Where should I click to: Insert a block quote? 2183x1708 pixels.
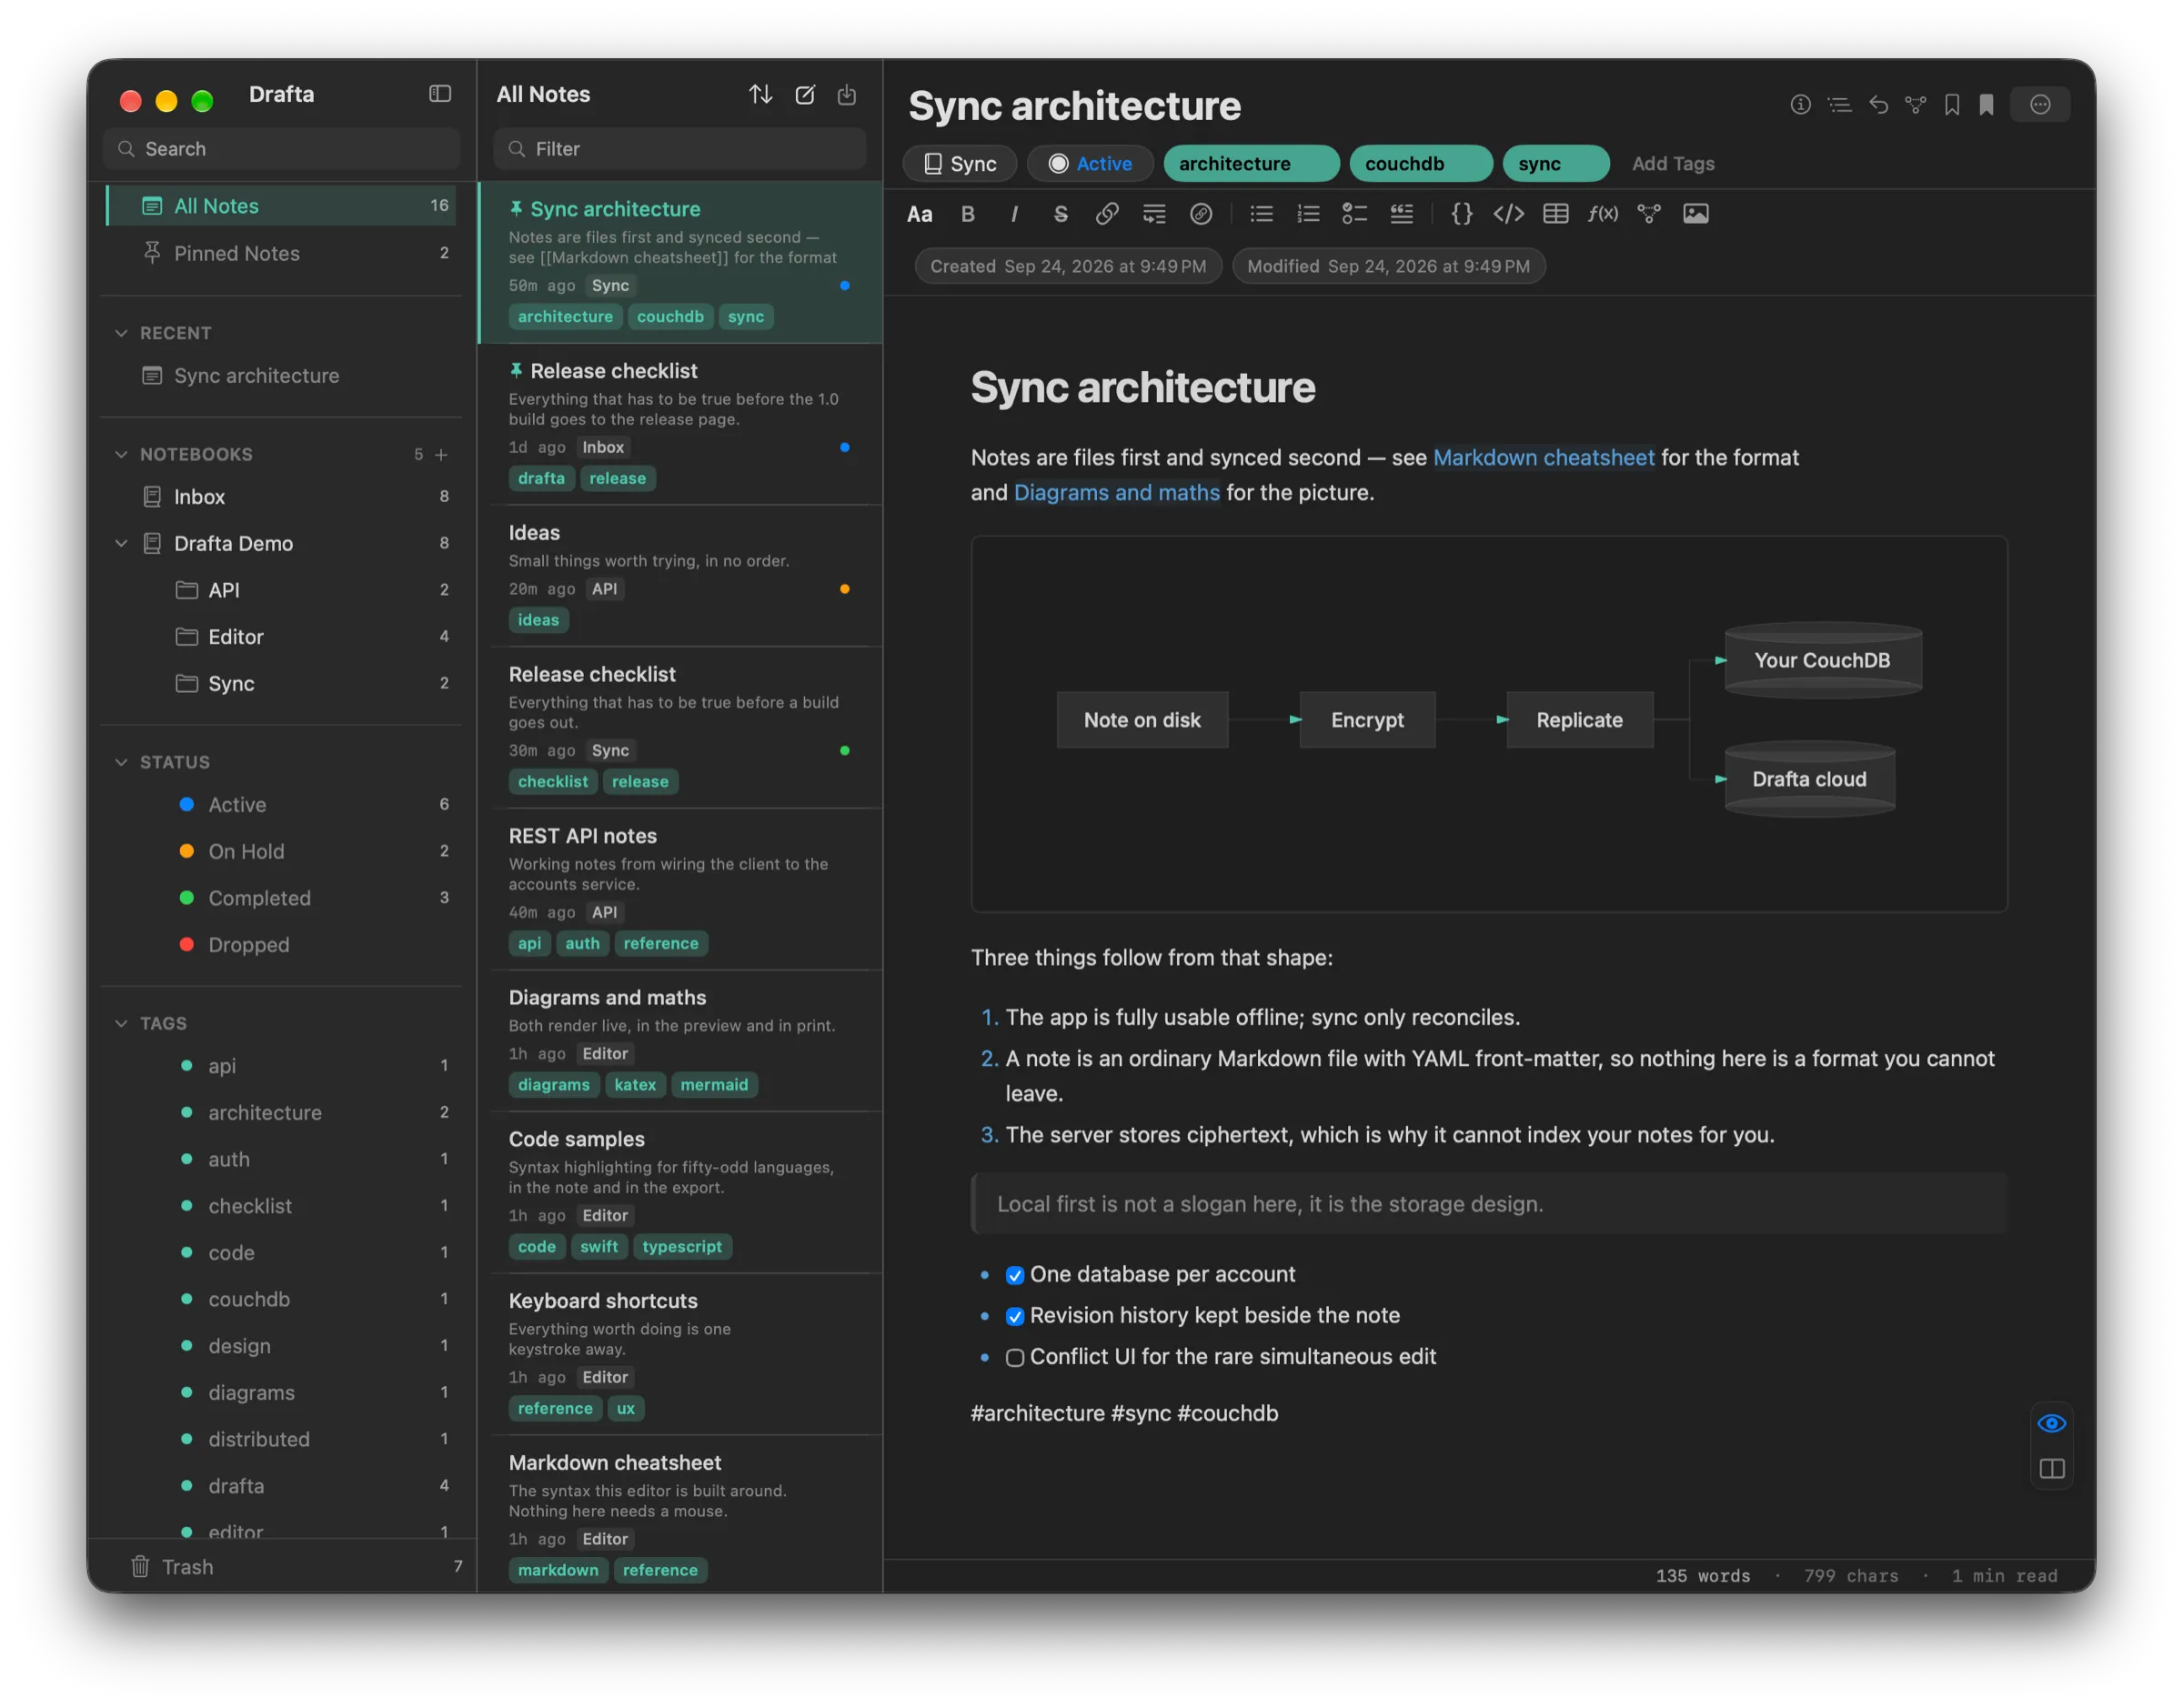pyautogui.click(x=1401, y=214)
